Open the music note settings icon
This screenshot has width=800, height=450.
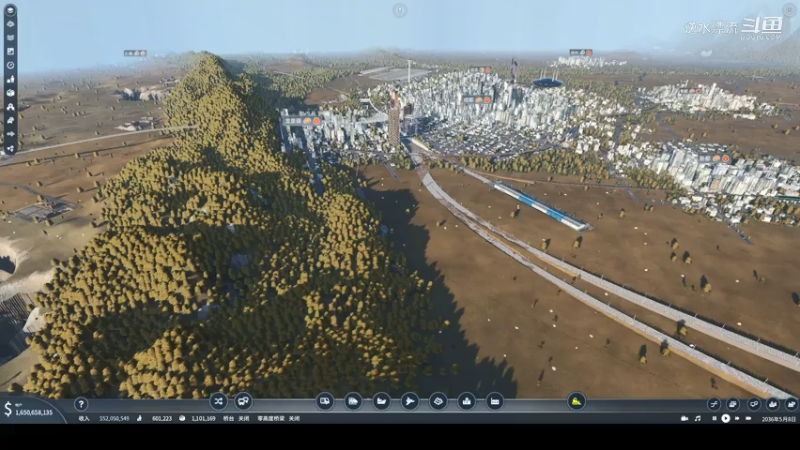(697, 418)
